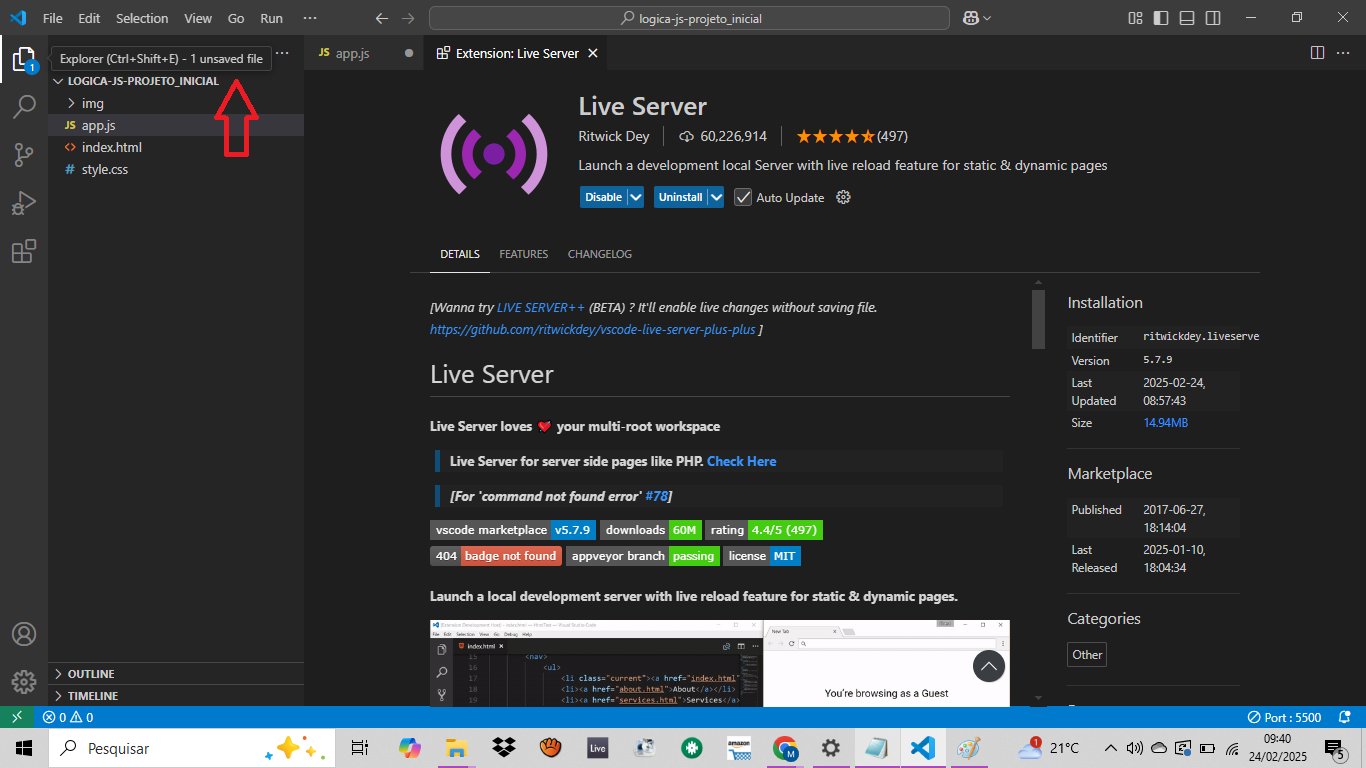This screenshot has width=1366, height=768.
Task: Open the Go menu
Action: [x=236, y=18]
